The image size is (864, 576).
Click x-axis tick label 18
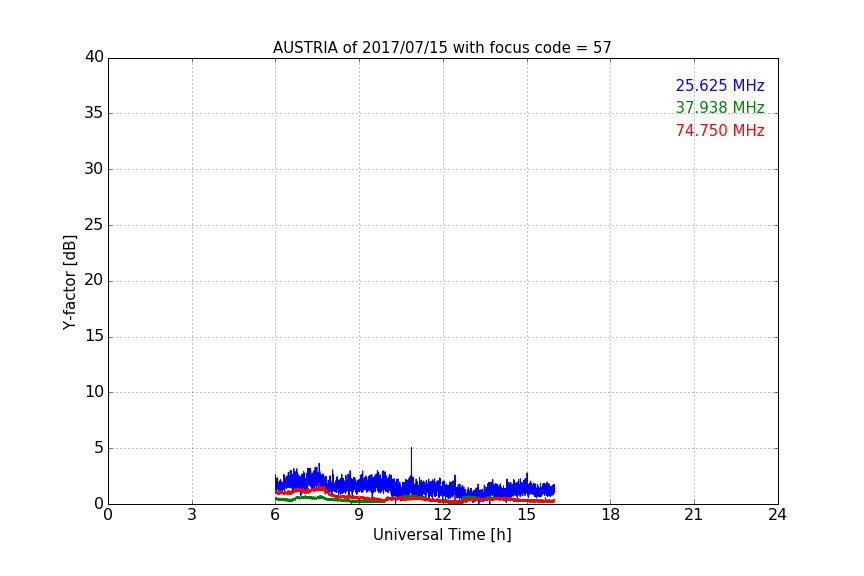pyautogui.click(x=610, y=515)
